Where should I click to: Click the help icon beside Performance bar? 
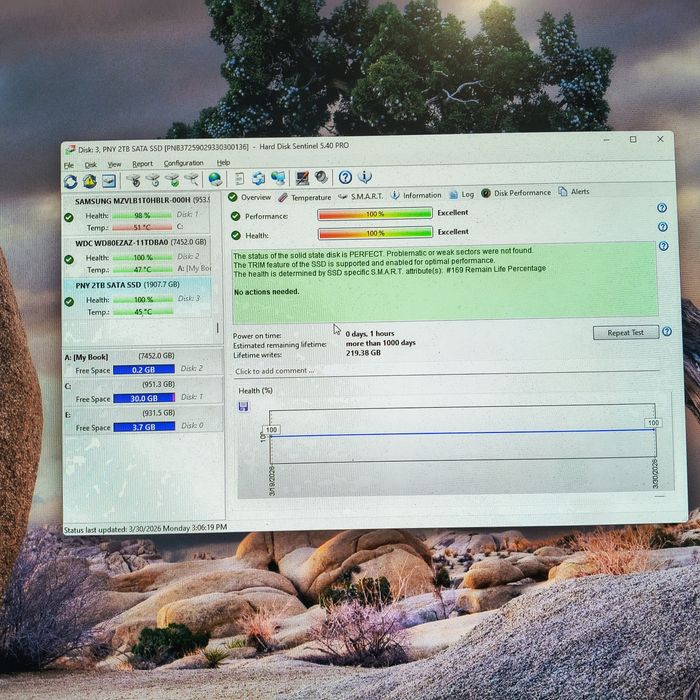tap(662, 208)
